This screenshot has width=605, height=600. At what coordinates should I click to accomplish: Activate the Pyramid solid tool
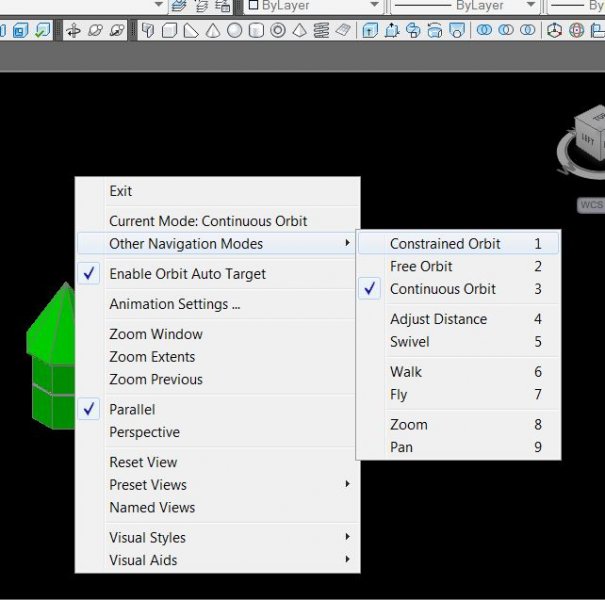(299, 30)
